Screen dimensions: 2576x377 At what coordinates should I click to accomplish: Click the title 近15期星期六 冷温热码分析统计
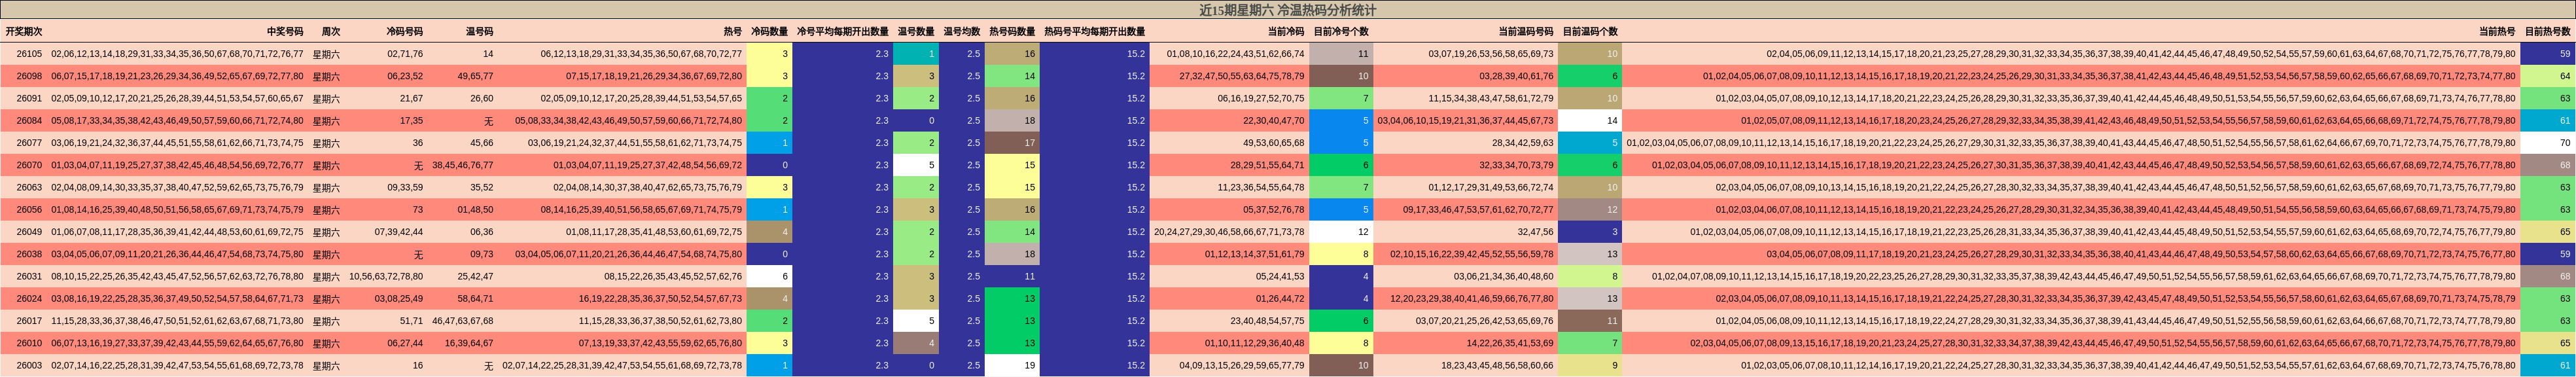(x=1287, y=10)
